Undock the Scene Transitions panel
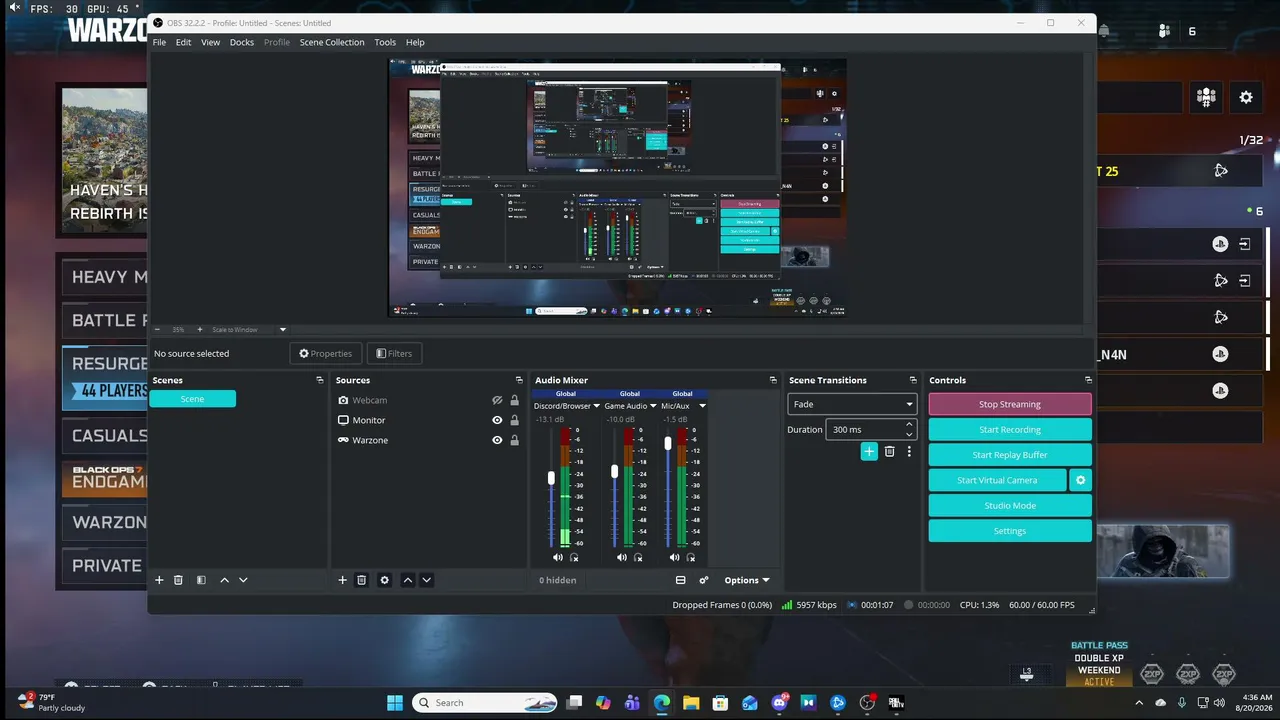Image resolution: width=1280 pixels, height=720 pixels. [913, 380]
